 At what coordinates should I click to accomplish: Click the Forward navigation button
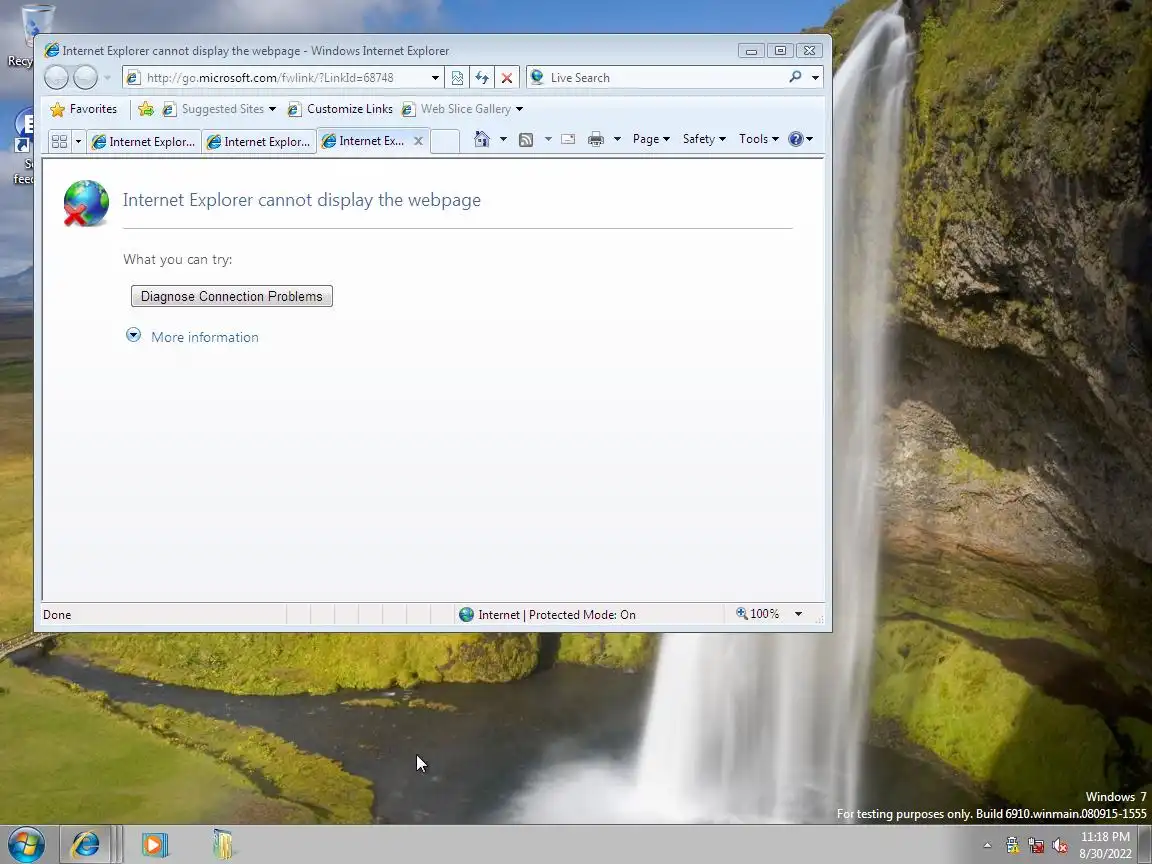coord(85,77)
